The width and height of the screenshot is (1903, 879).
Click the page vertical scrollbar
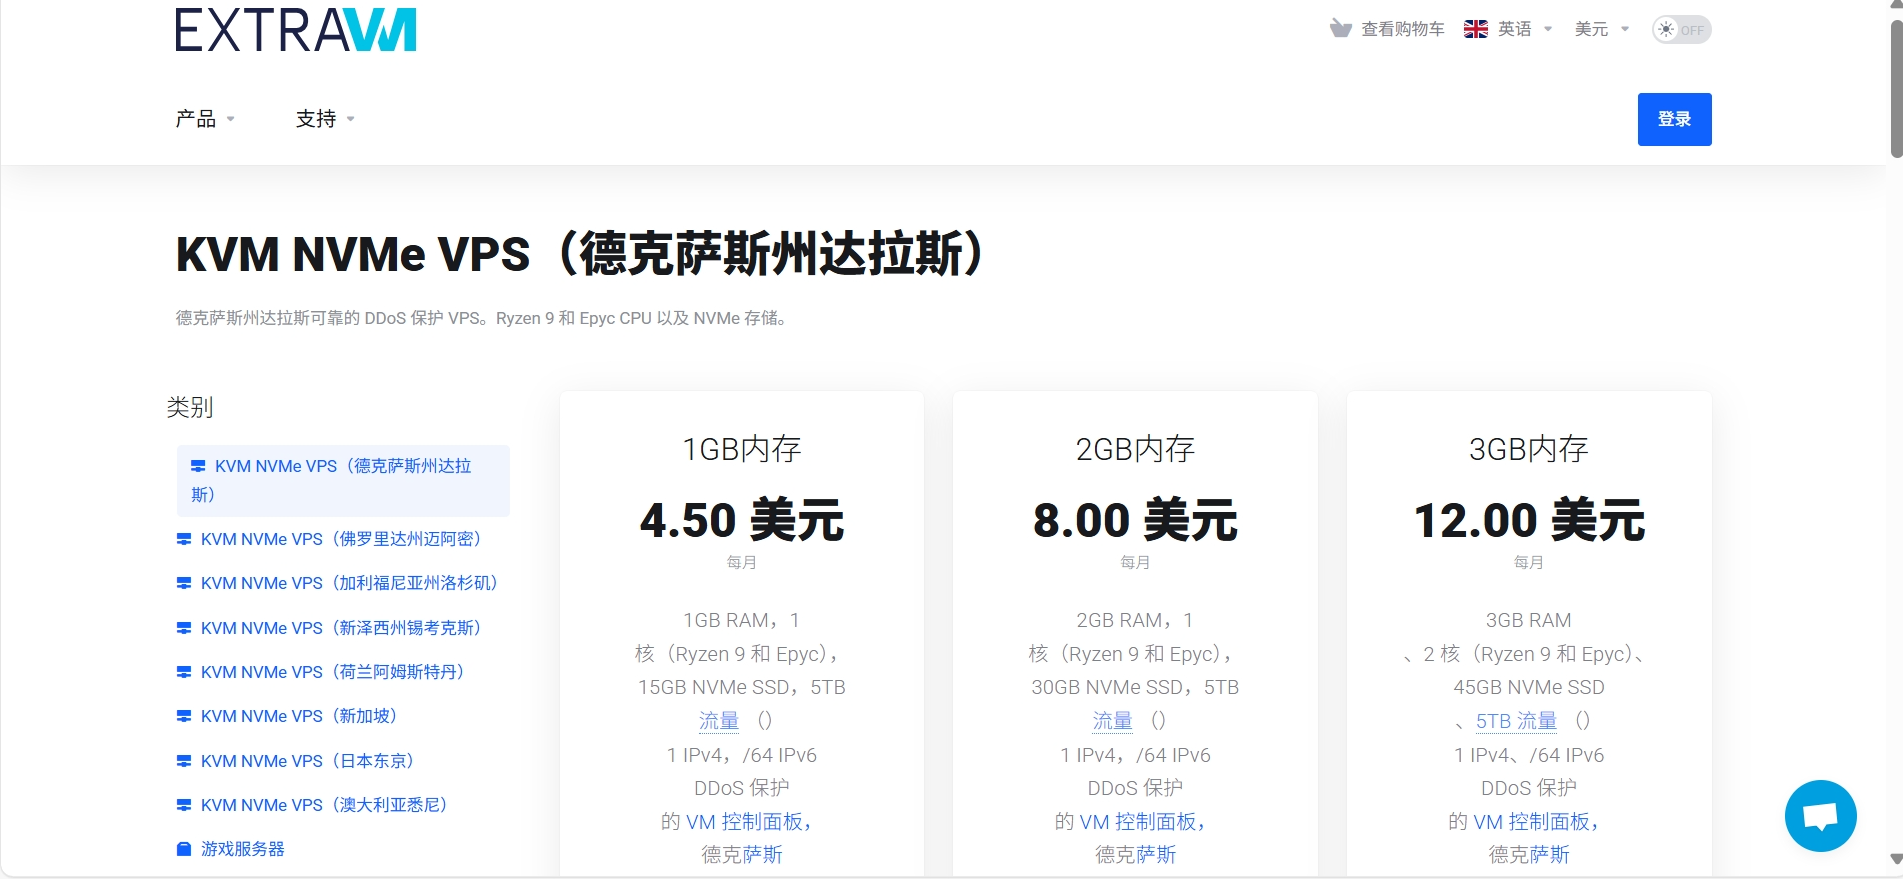coord(1895,90)
